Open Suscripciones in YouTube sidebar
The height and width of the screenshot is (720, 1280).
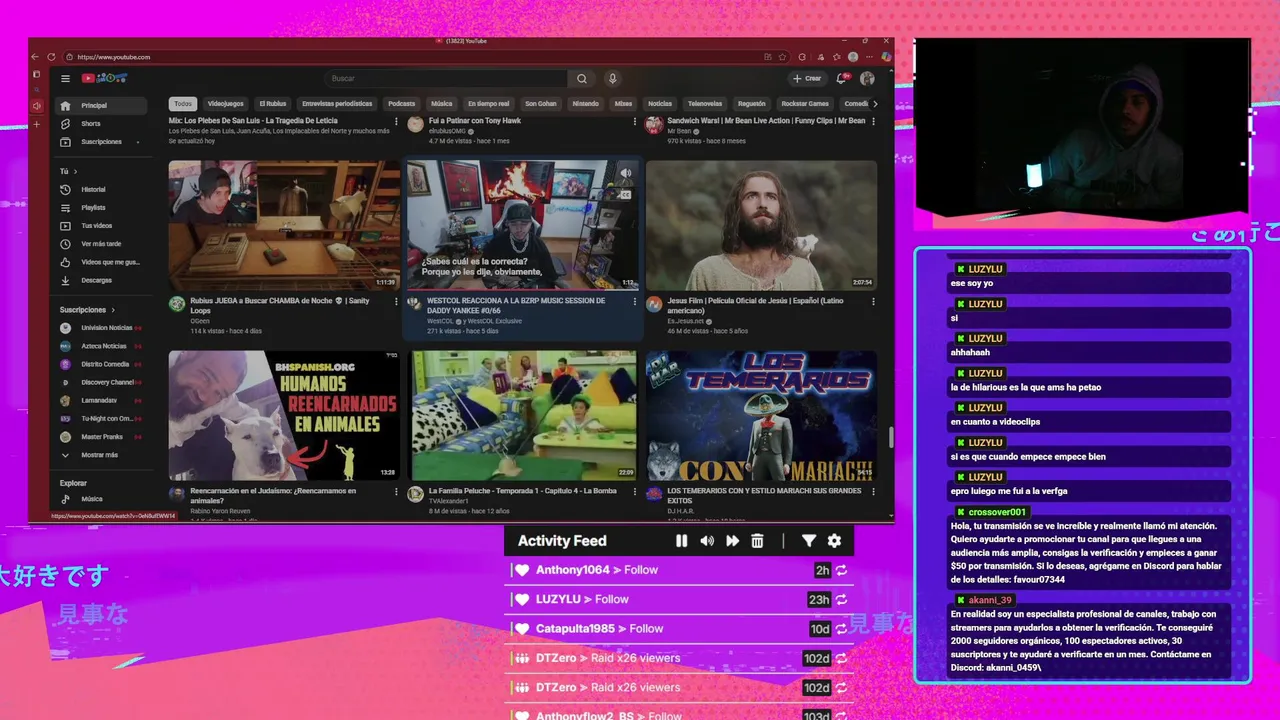tap(100, 142)
